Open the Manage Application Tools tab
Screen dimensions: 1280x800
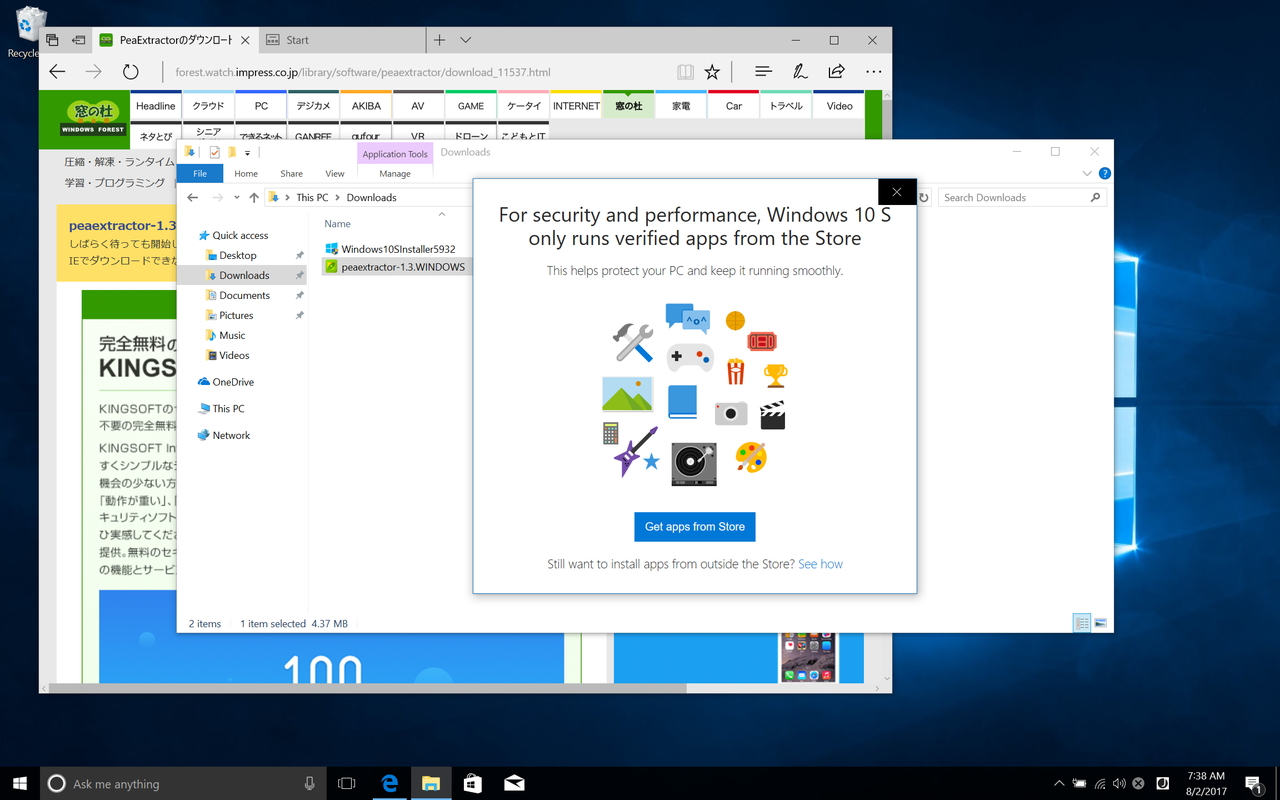tap(395, 173)
